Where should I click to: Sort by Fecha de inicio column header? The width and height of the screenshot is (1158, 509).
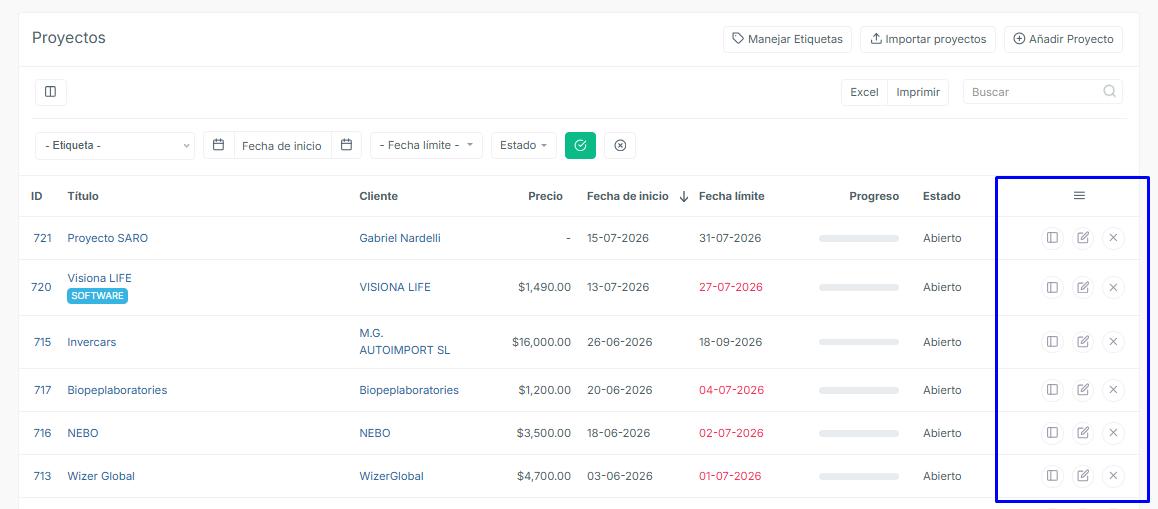tap(627, 196)
